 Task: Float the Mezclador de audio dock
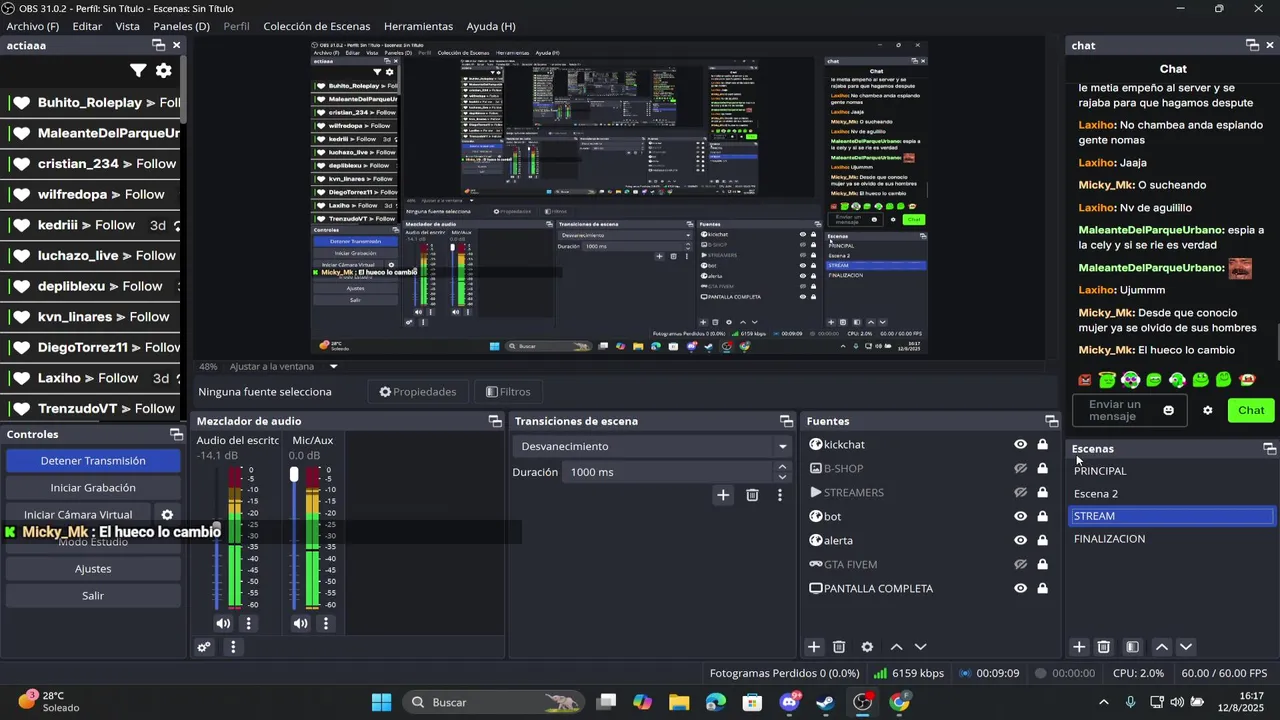pos(494,421)
